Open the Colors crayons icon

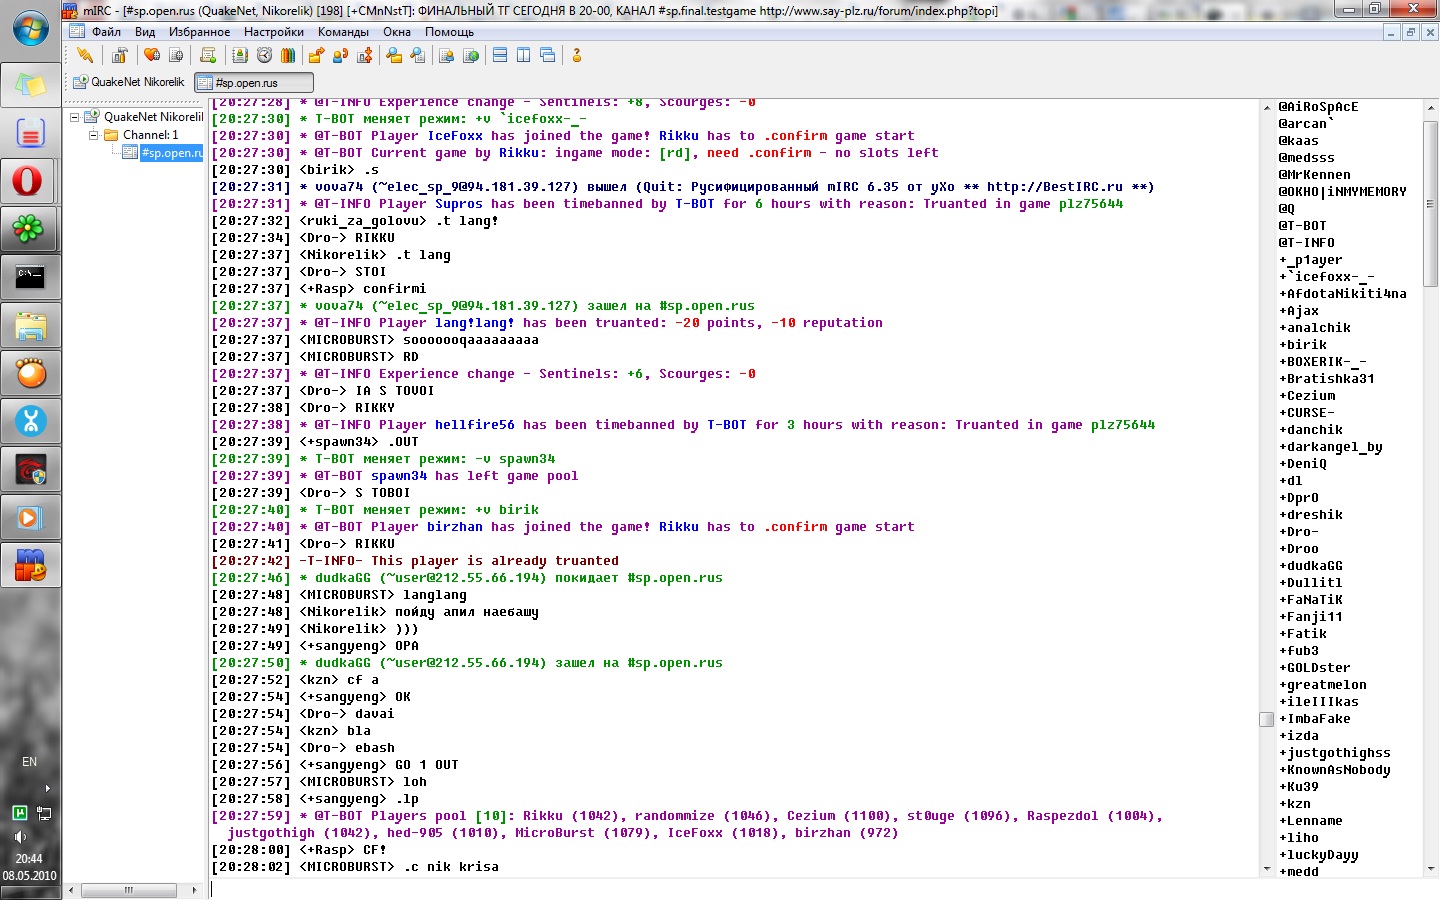click(x=288, y=55)
